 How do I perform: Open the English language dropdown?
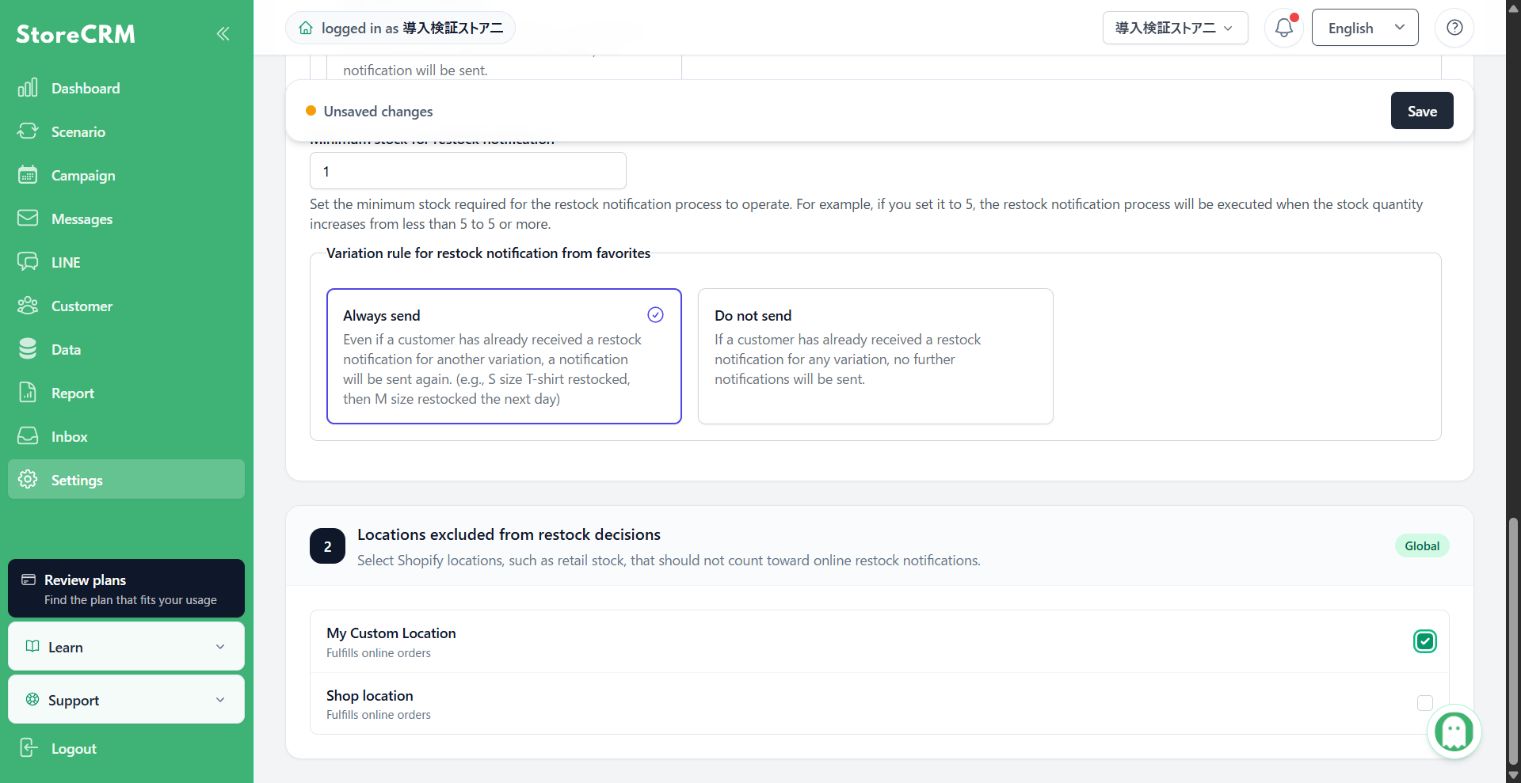pos(1365,28)
